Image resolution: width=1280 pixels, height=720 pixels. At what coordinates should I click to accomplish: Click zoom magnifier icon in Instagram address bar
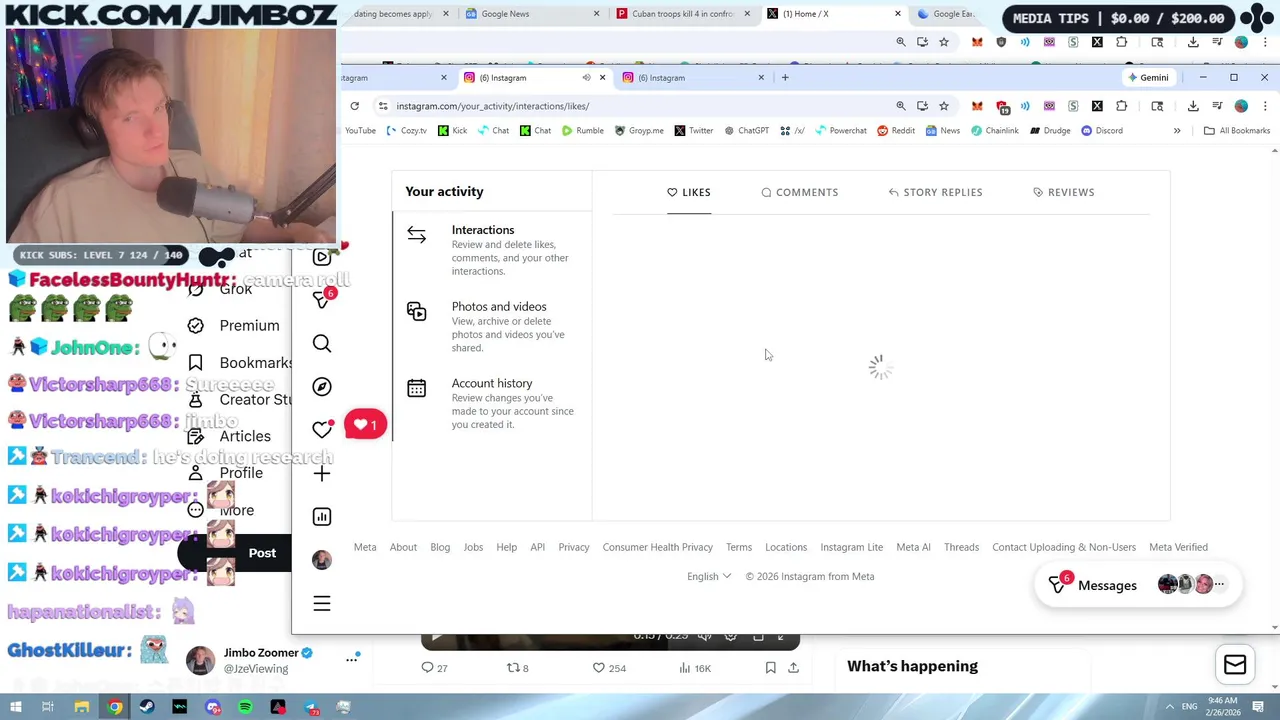[901, 106]
